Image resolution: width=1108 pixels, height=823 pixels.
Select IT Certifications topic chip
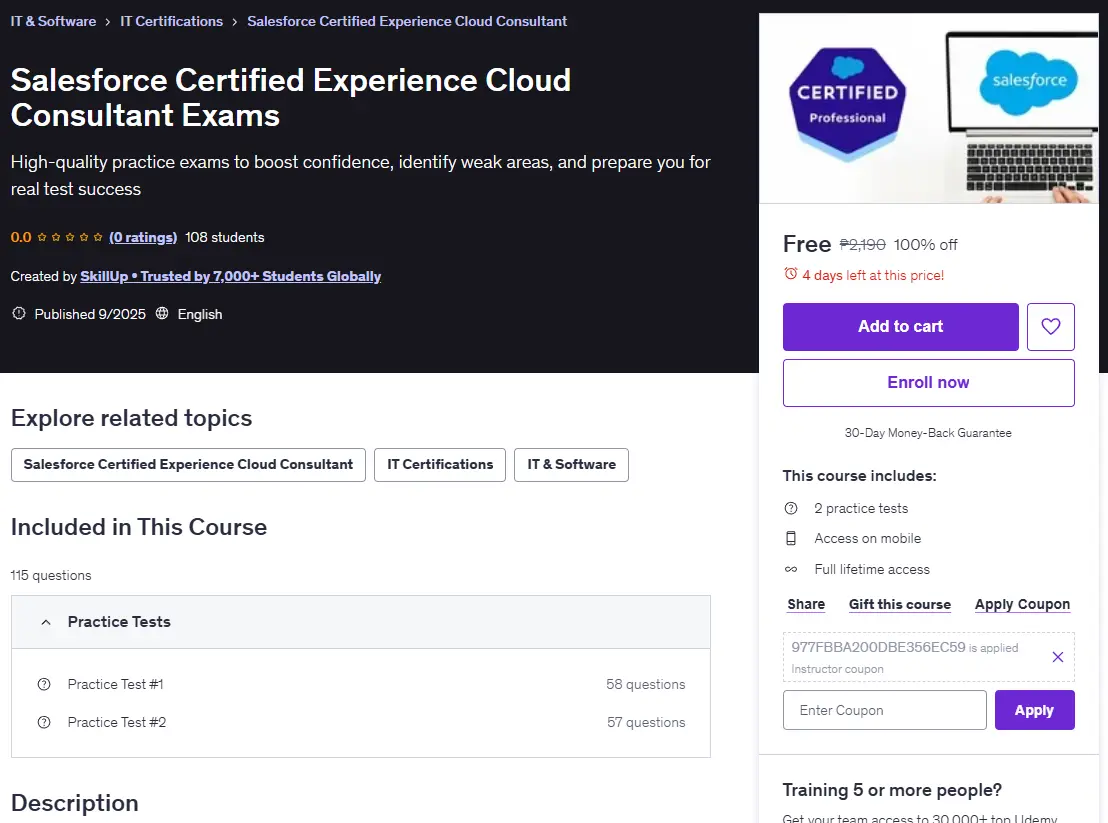pyautogui.click(x=440, y=465)
